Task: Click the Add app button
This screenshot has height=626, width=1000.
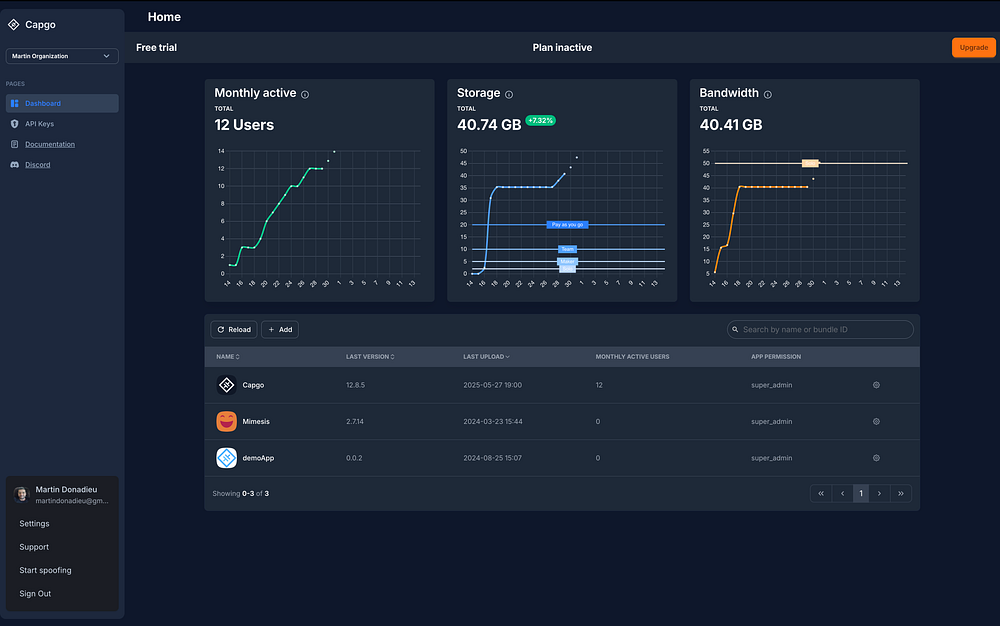Action: pos(279,330)
